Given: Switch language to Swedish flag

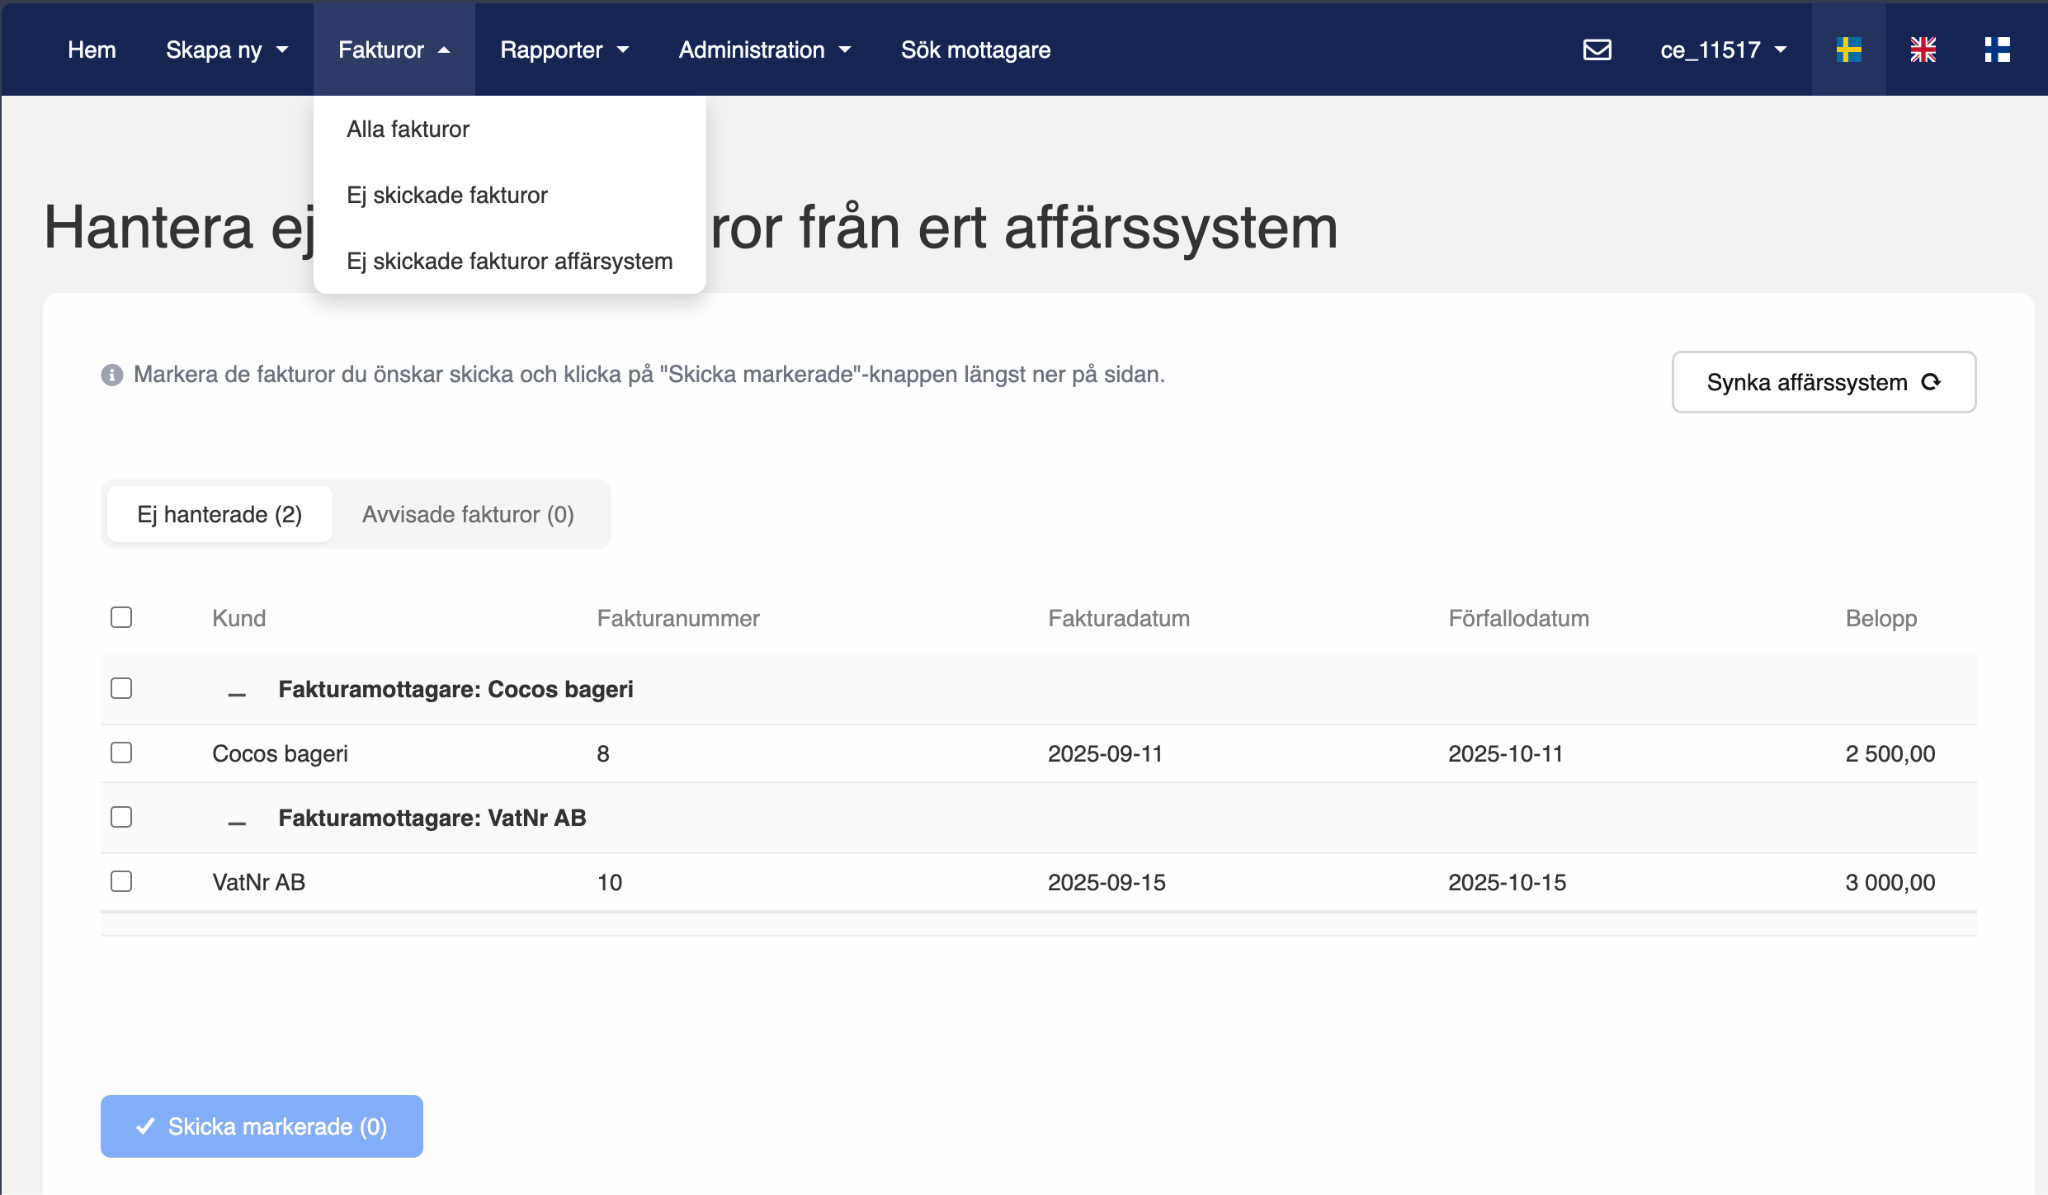Looking at the screenshot, I should [x=1848, y=49].
